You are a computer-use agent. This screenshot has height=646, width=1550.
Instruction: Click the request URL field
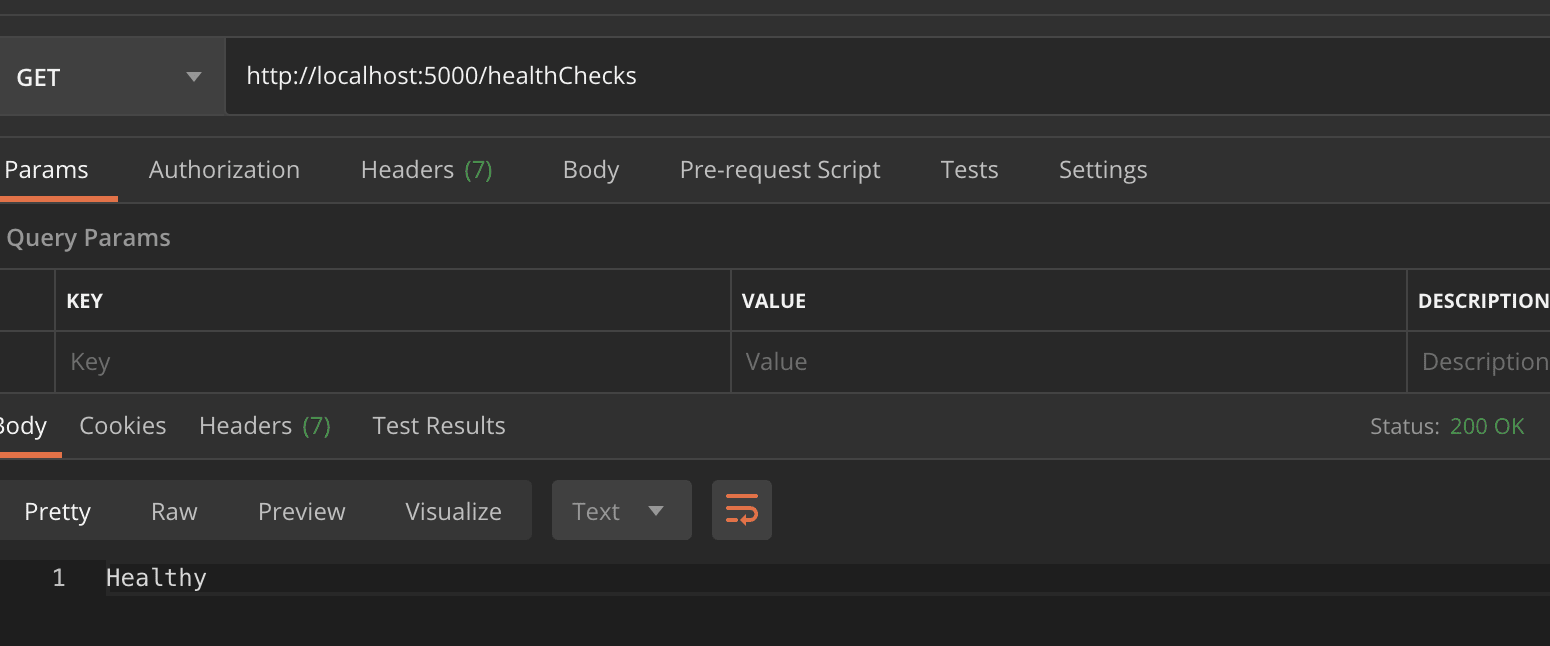click(880, 76)
